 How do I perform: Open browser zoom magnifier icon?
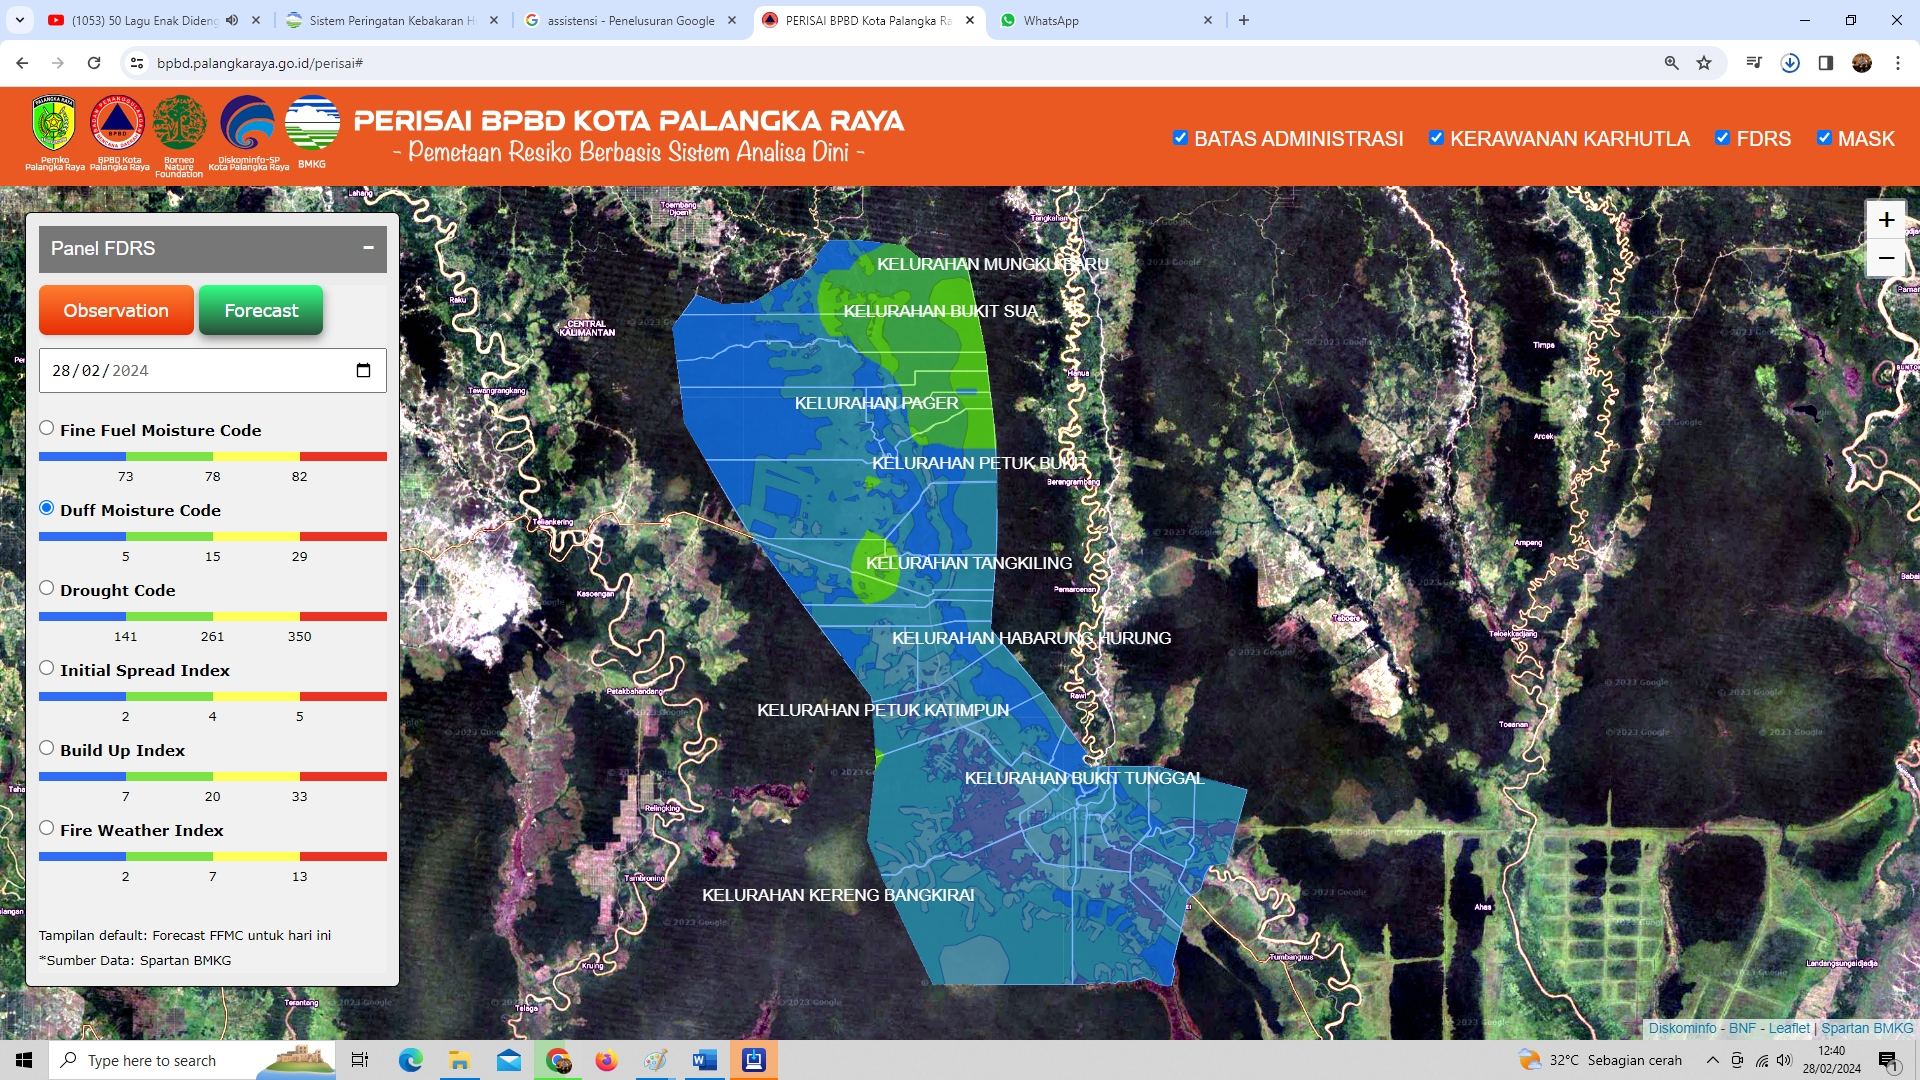click(x=1671, y=63)
